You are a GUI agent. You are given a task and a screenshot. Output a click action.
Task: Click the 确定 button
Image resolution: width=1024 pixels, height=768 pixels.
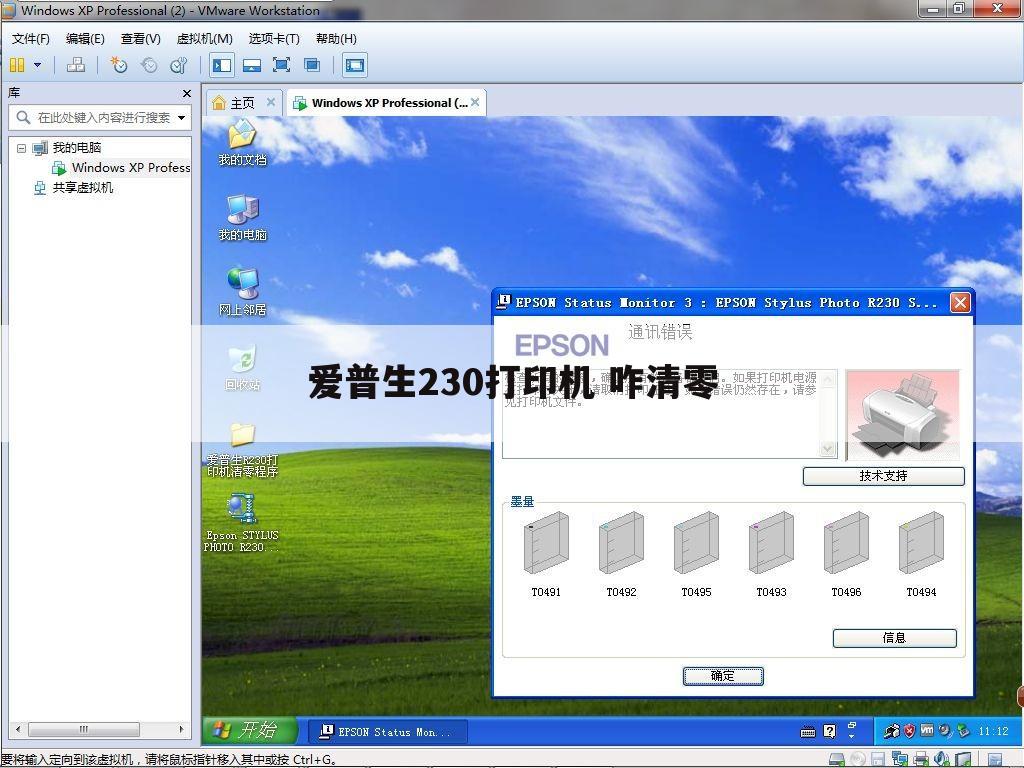[x=723, y=676]
